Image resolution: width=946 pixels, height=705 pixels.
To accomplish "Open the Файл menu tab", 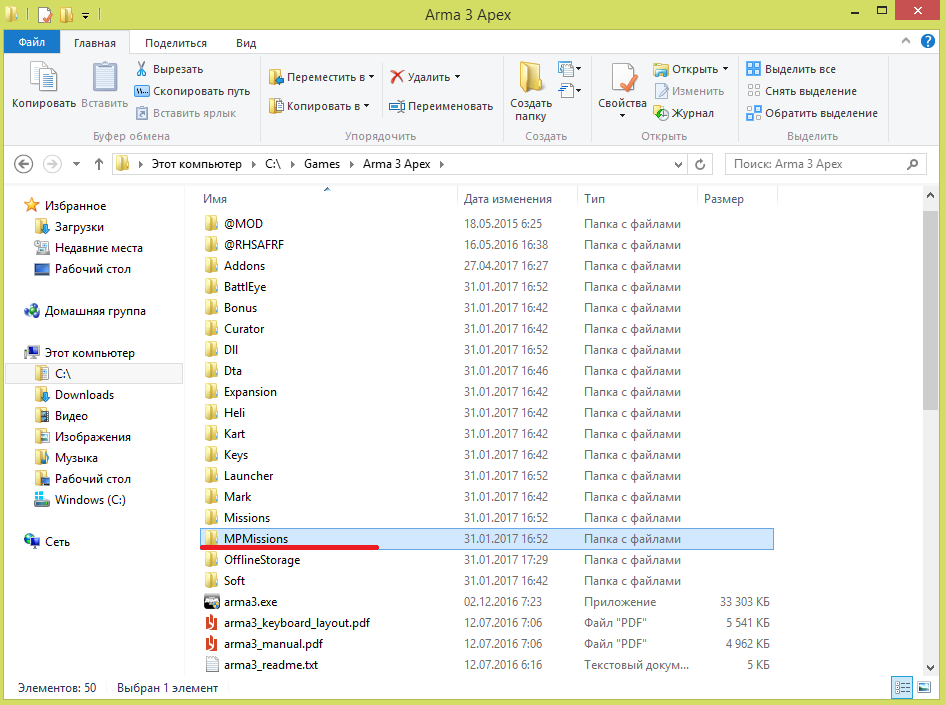I will 31,42.
